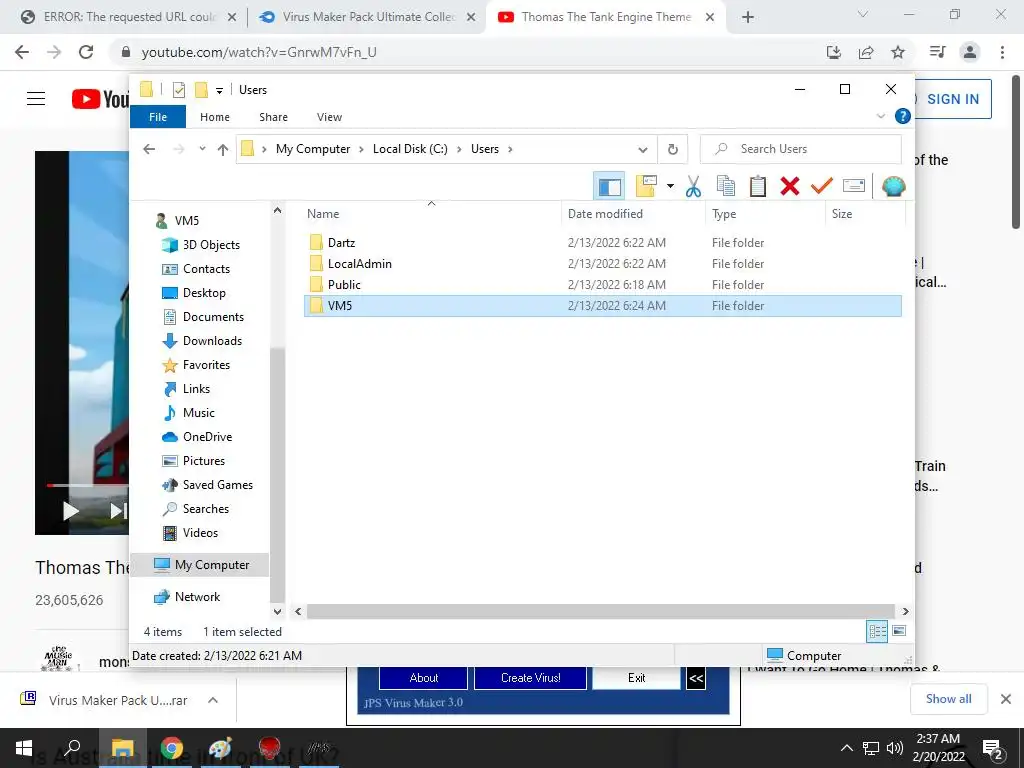
Task: Click the Properties checkmark icon in title bar
Action: tap(178, 89)
